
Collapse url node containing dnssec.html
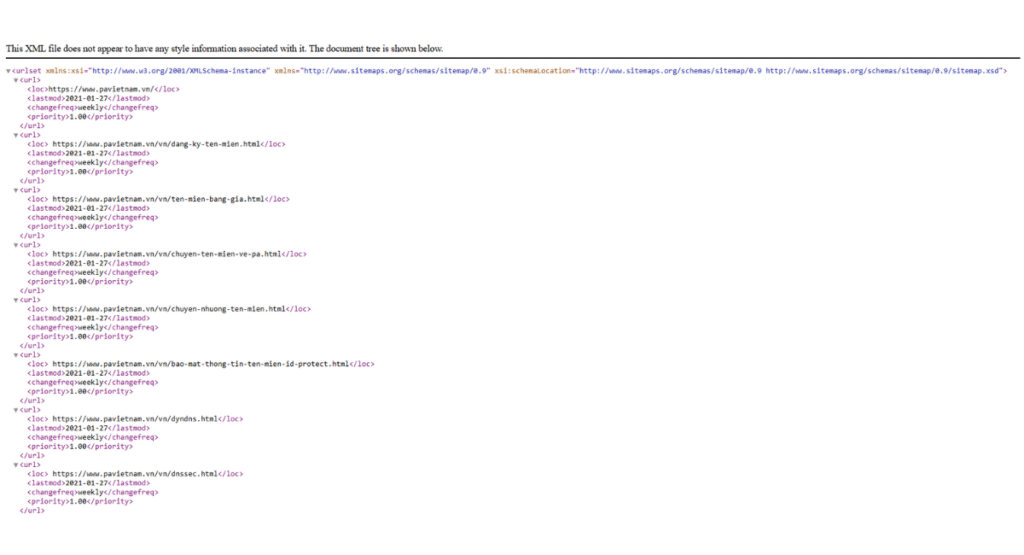(x=16, y=465)
